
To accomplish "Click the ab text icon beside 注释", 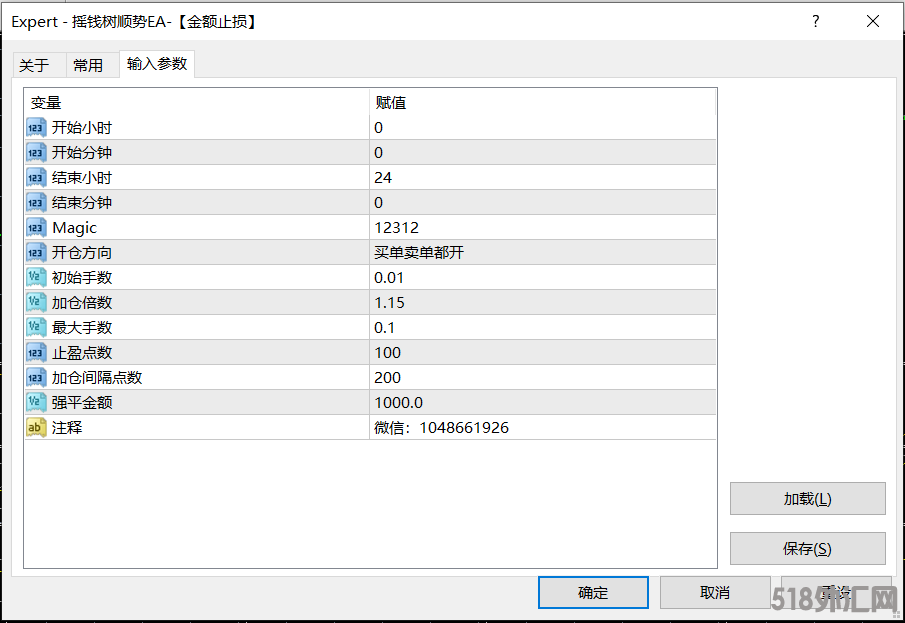I will point(35,427).
